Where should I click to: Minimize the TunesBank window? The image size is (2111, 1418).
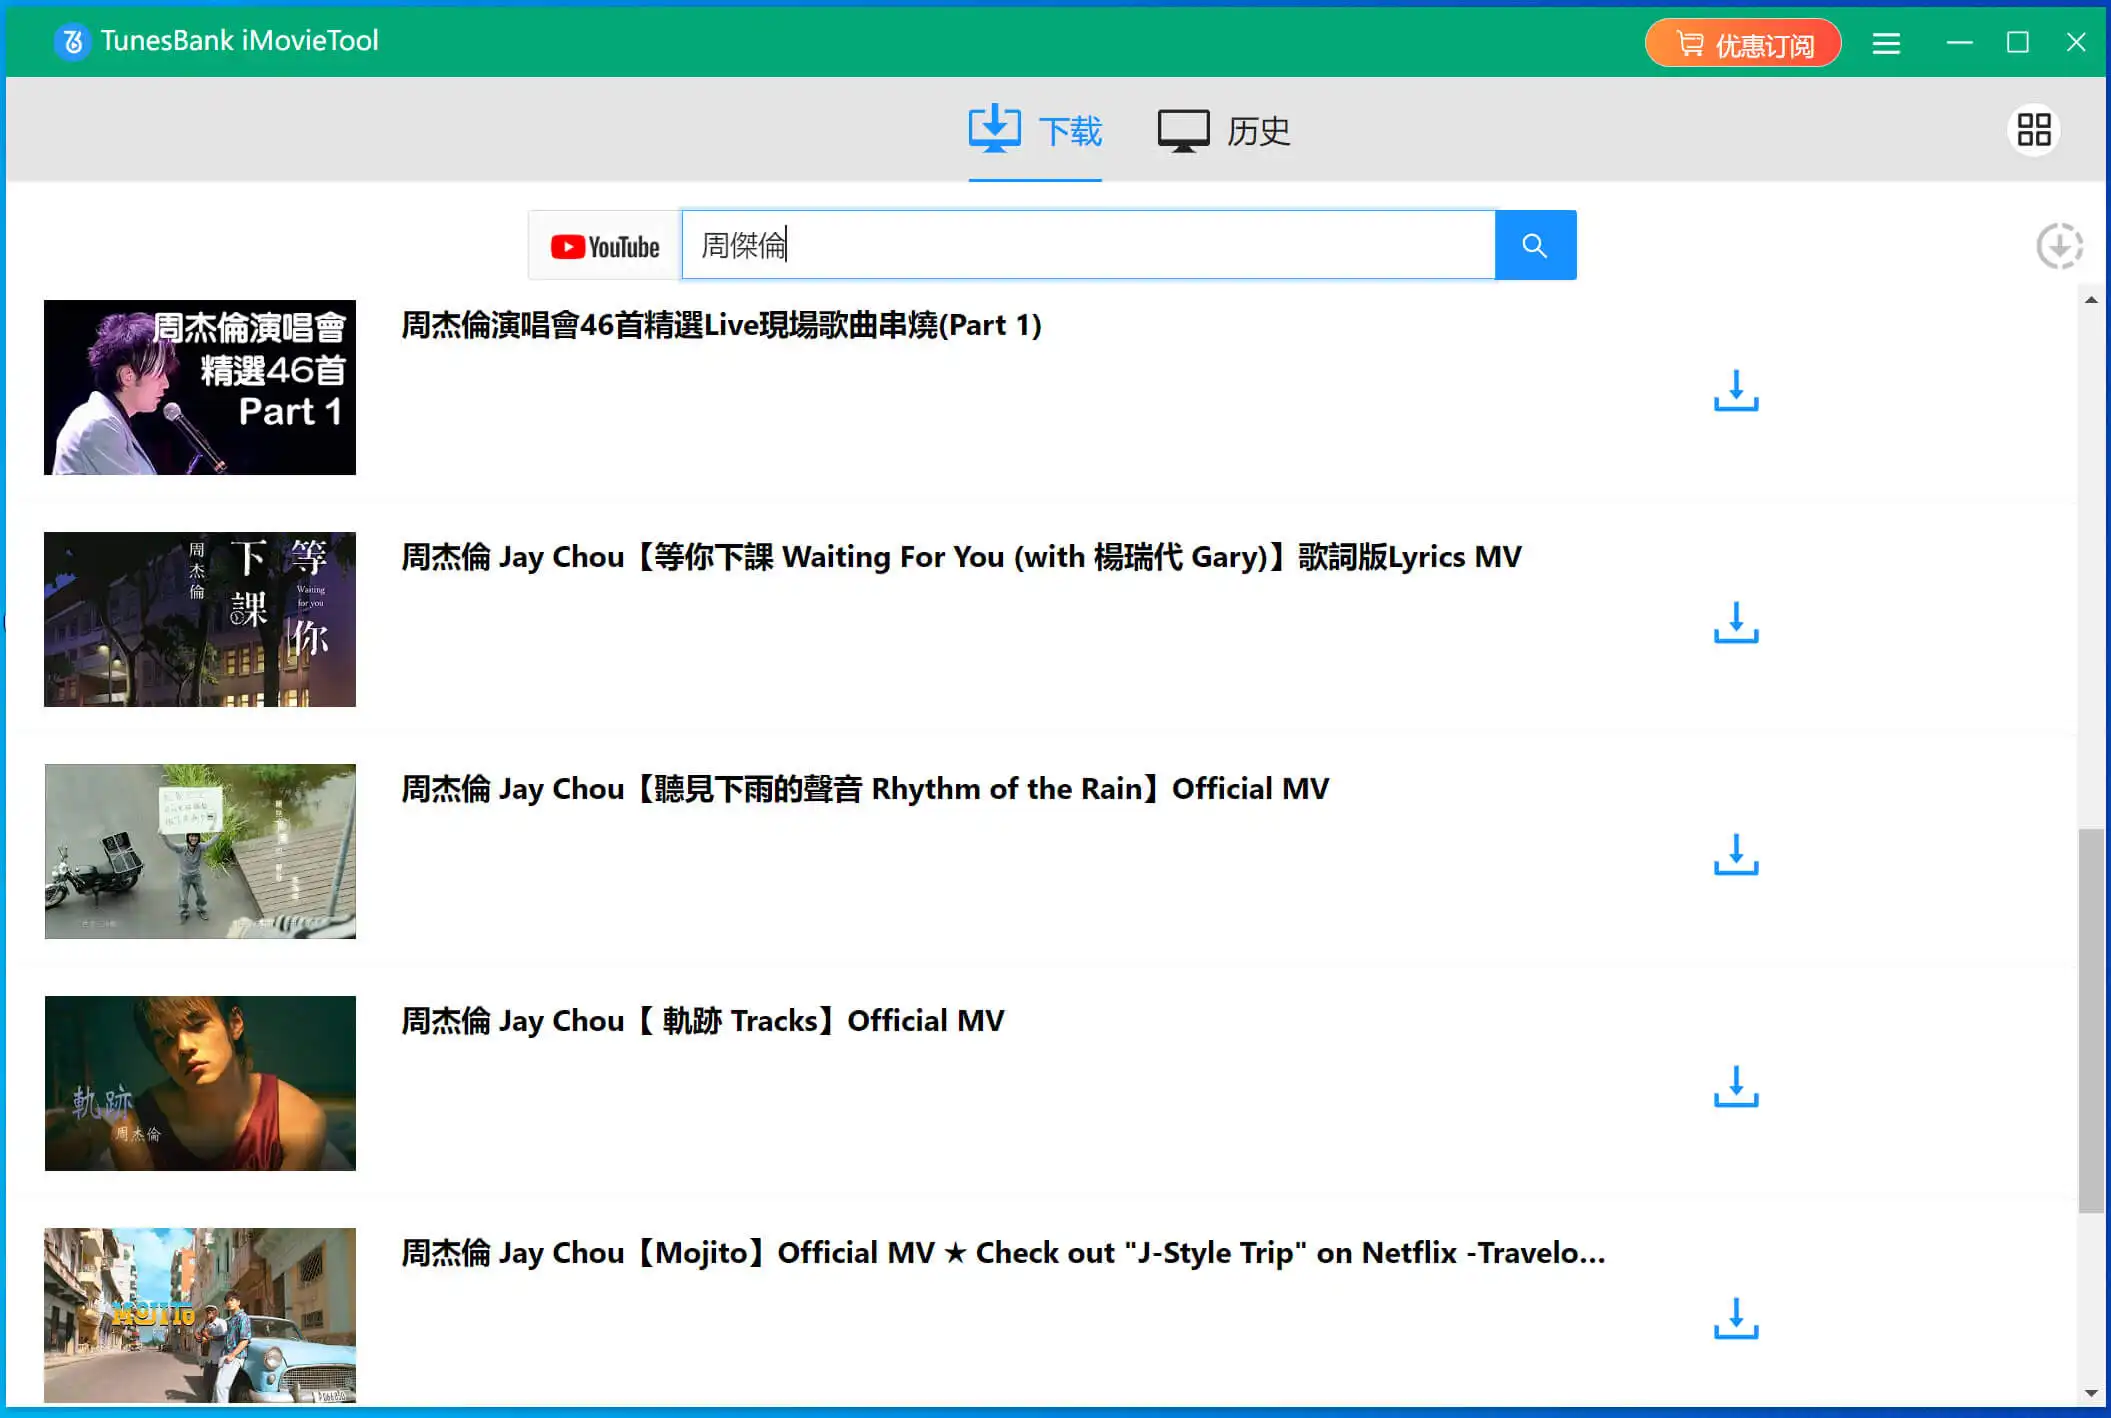pyautogui.click(x=1959, y=42)
